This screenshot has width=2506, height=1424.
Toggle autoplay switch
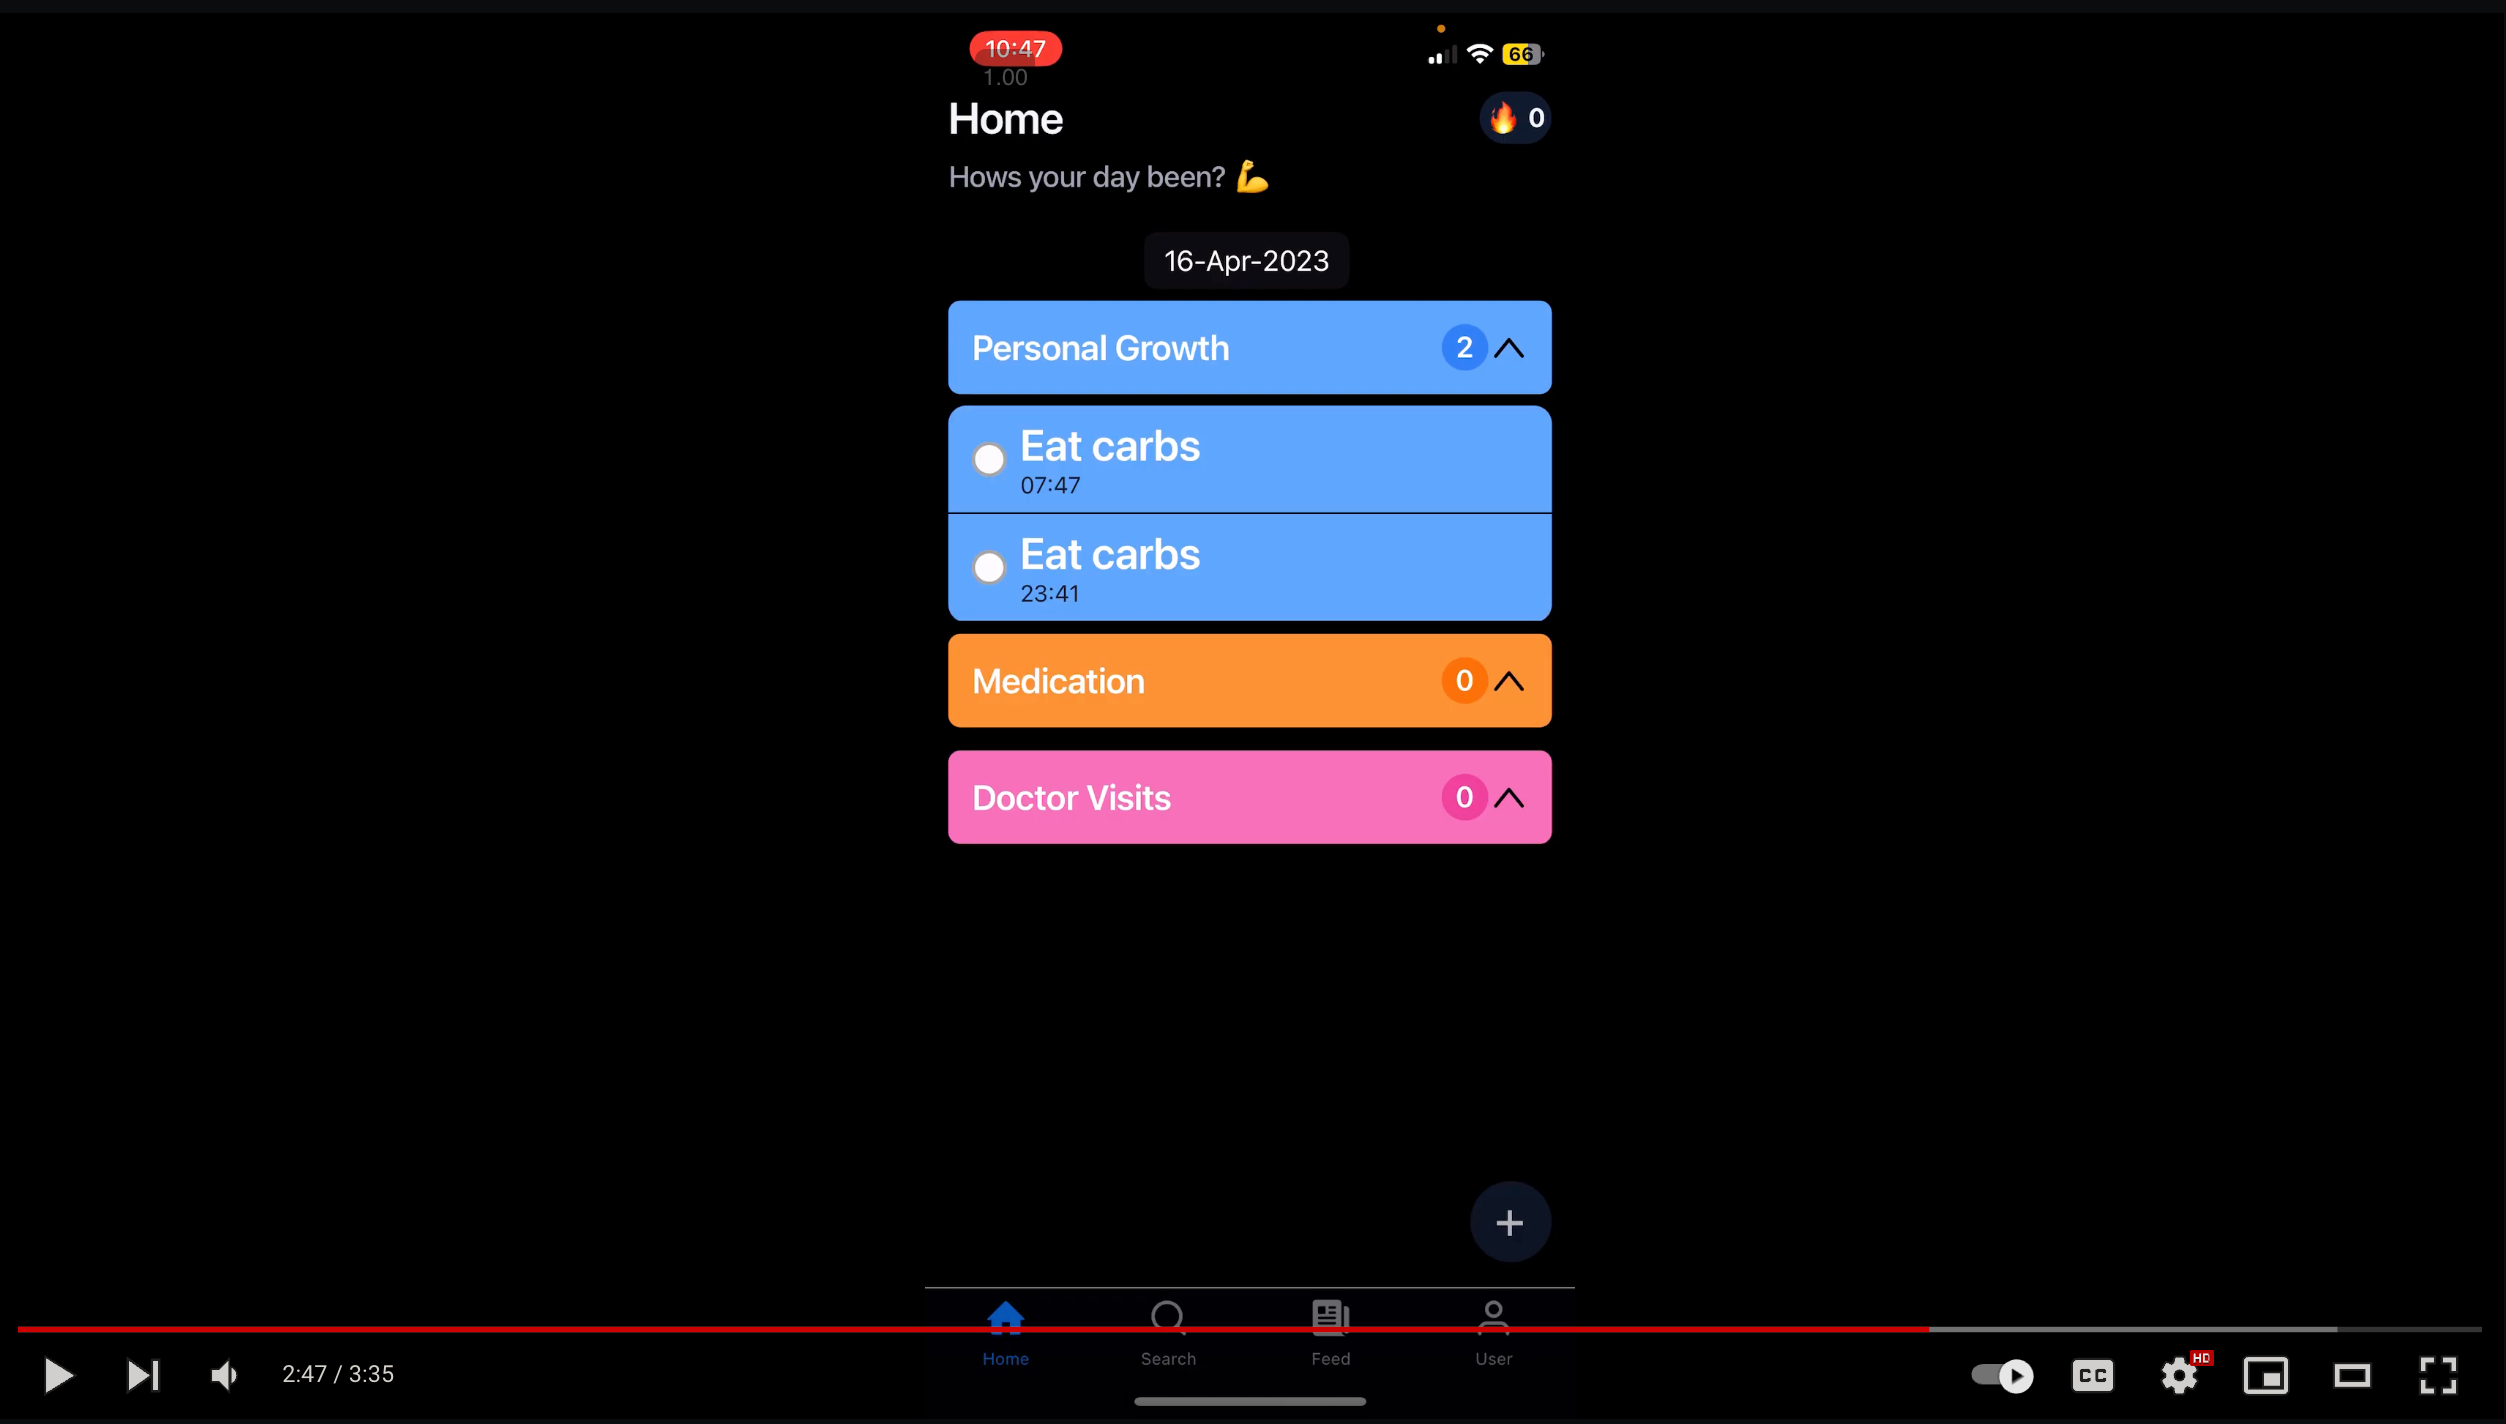coord(2003,1375)
